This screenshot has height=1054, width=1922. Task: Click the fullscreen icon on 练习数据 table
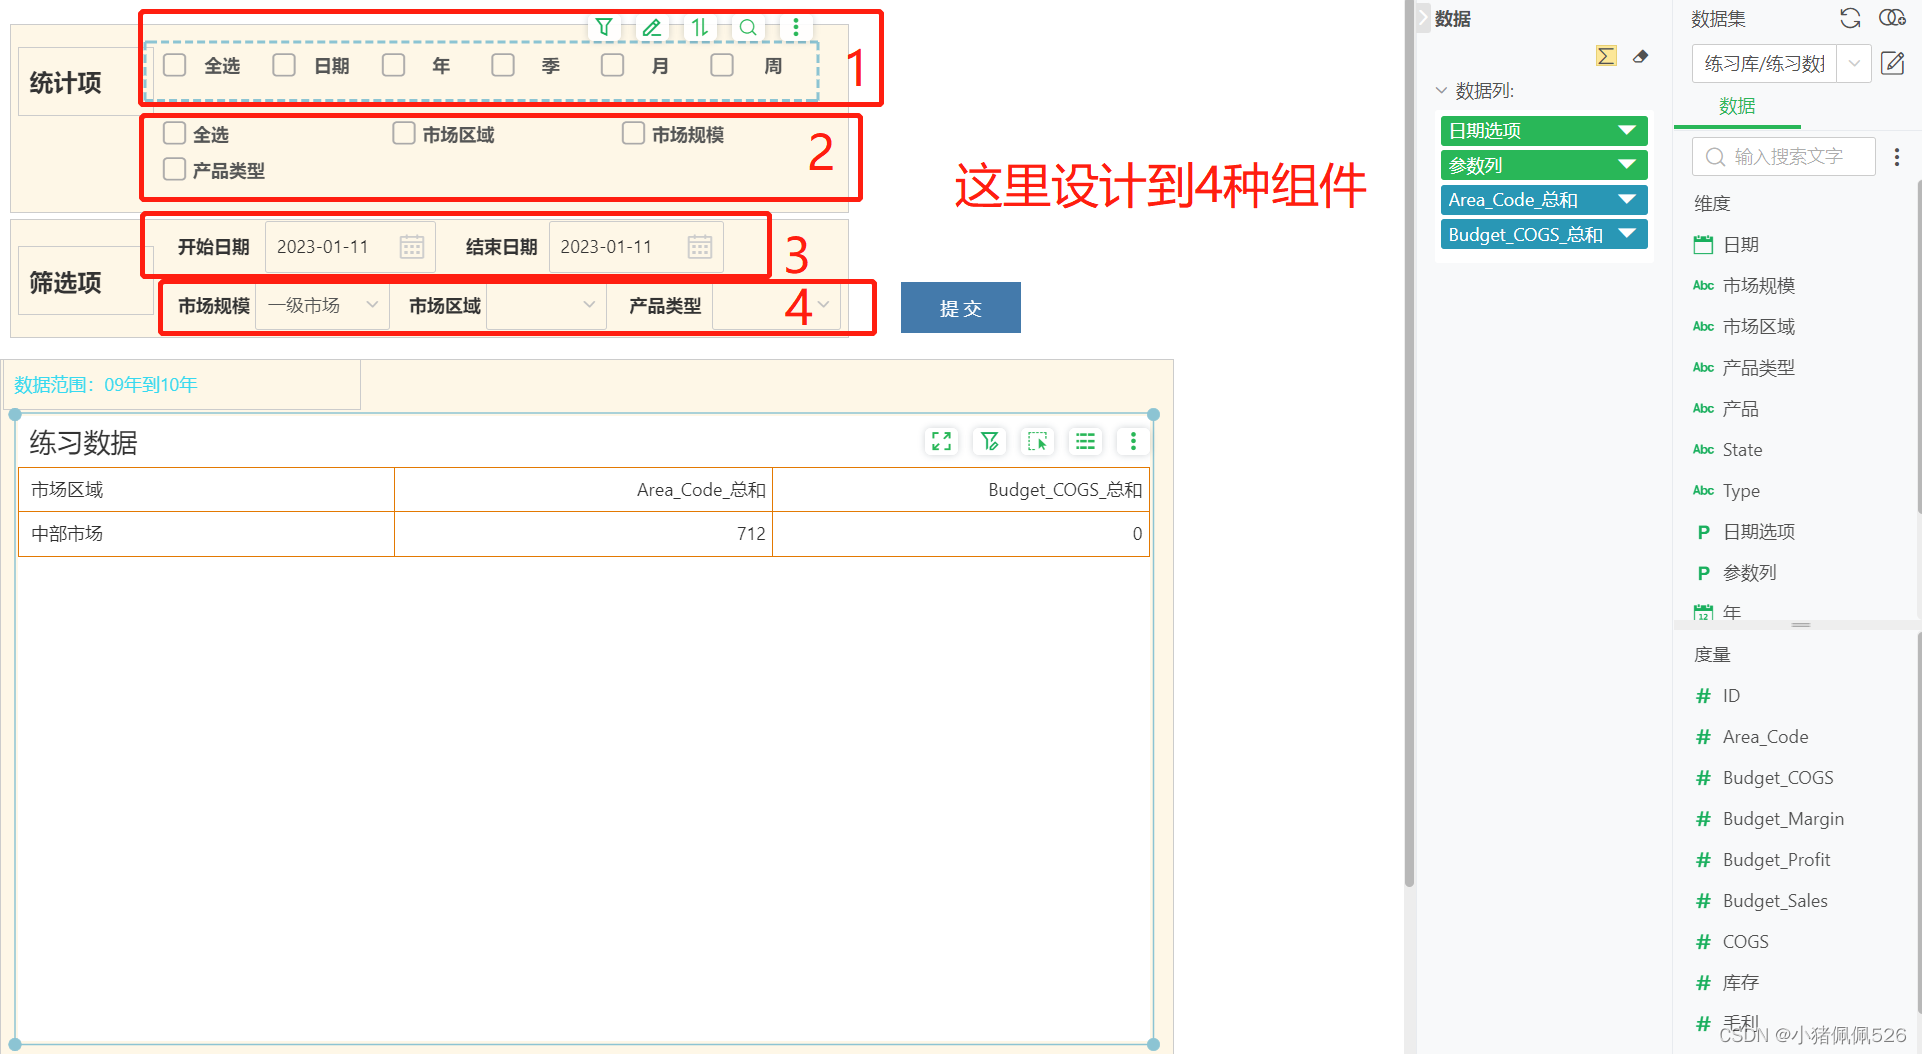[940, 441]
